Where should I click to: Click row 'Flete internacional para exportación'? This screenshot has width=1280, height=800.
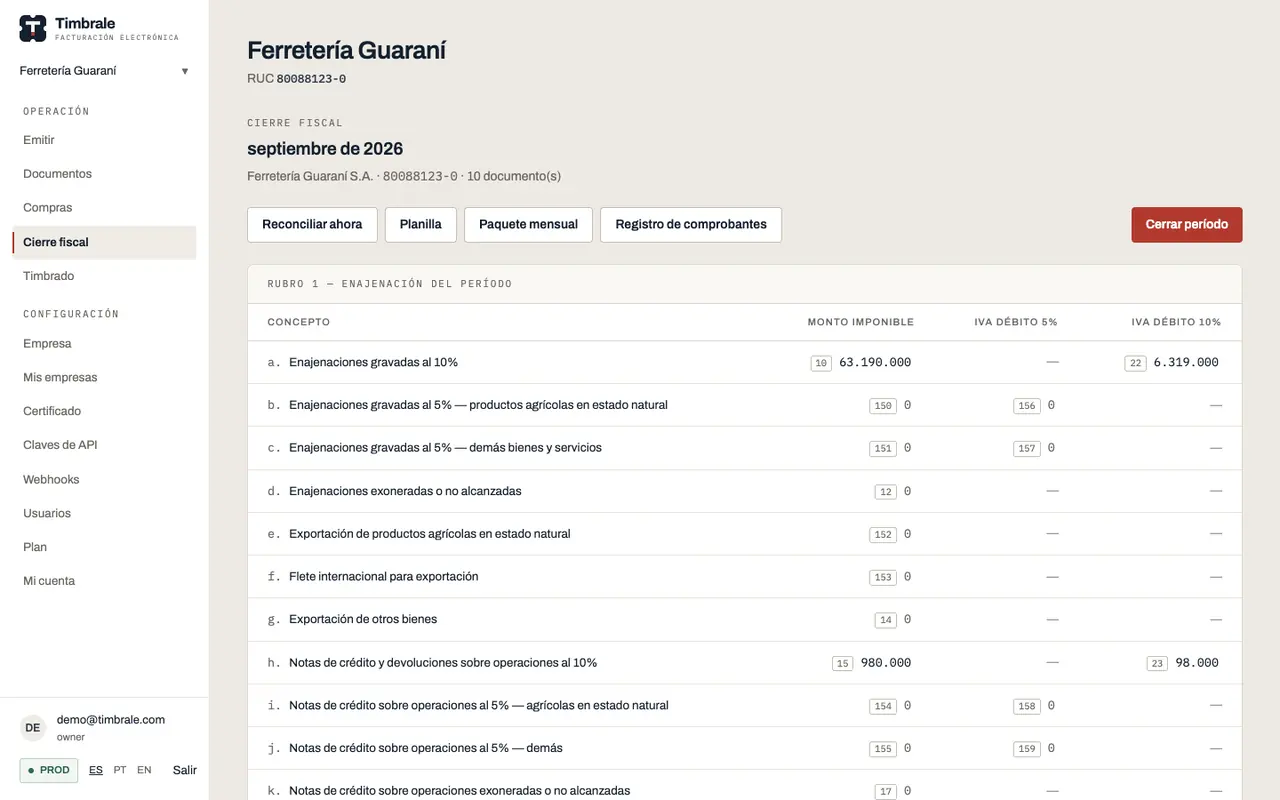coord(745,577)
